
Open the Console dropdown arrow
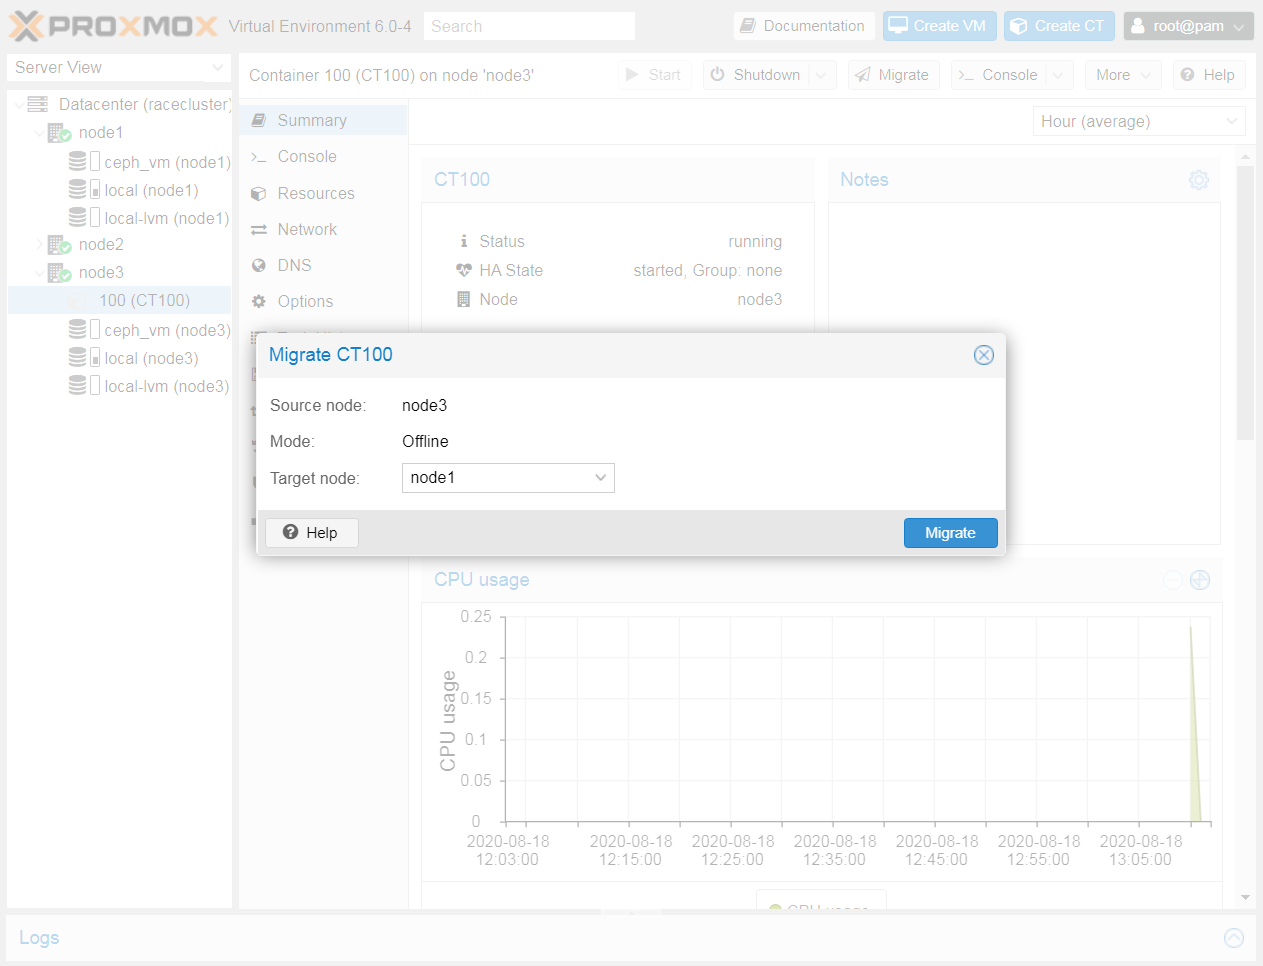coord(1060,75)
